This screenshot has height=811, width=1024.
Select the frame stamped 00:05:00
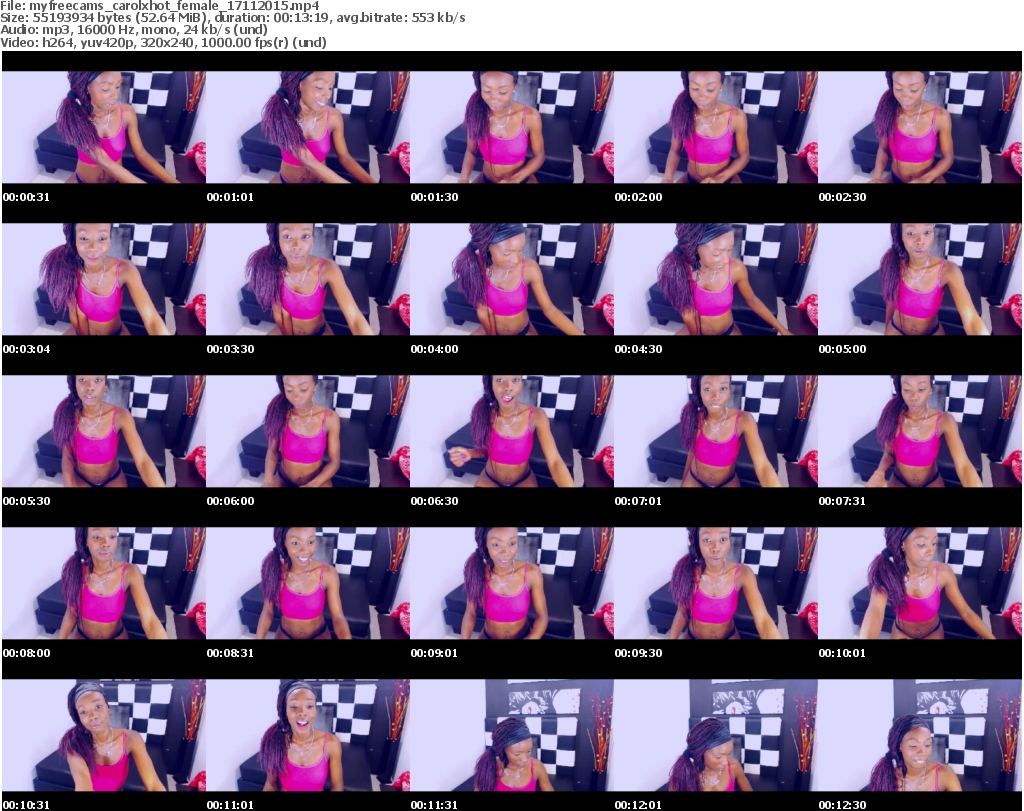pos(920,279)
